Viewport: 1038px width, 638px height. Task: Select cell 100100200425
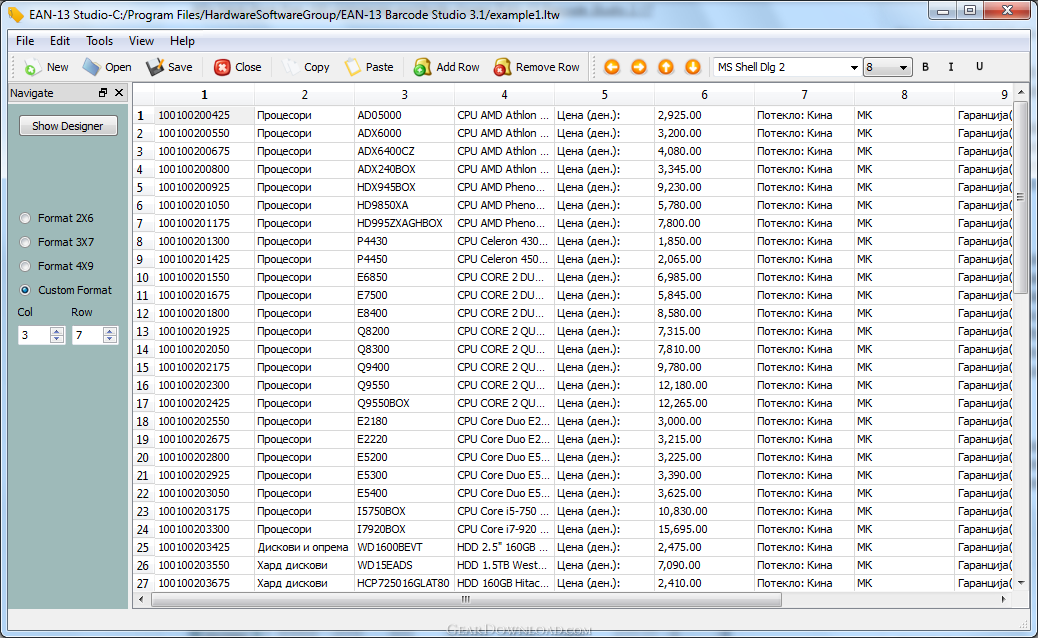[205, 115]
